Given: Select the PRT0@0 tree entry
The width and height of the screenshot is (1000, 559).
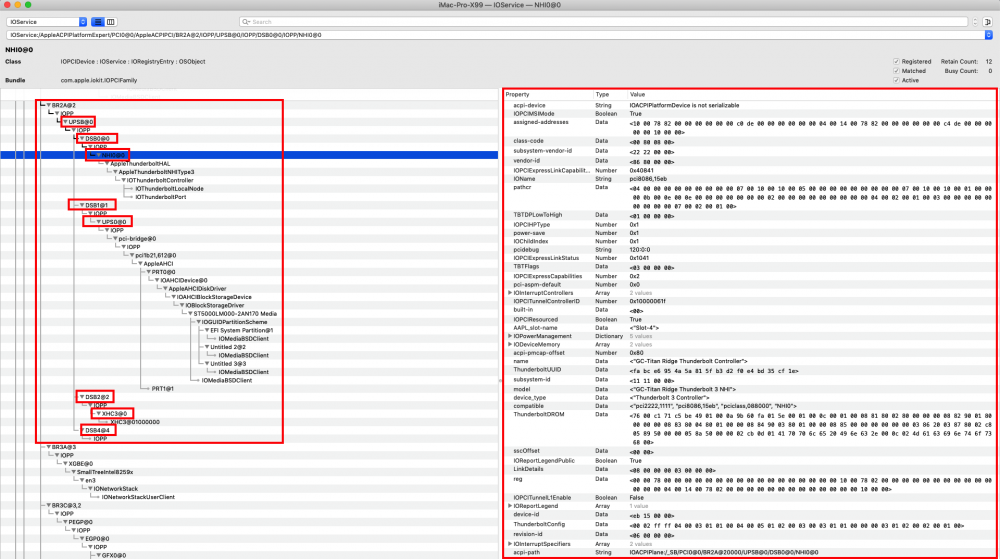Looking at the screenshot, I should pyautogui.click(x=163, y=272).
